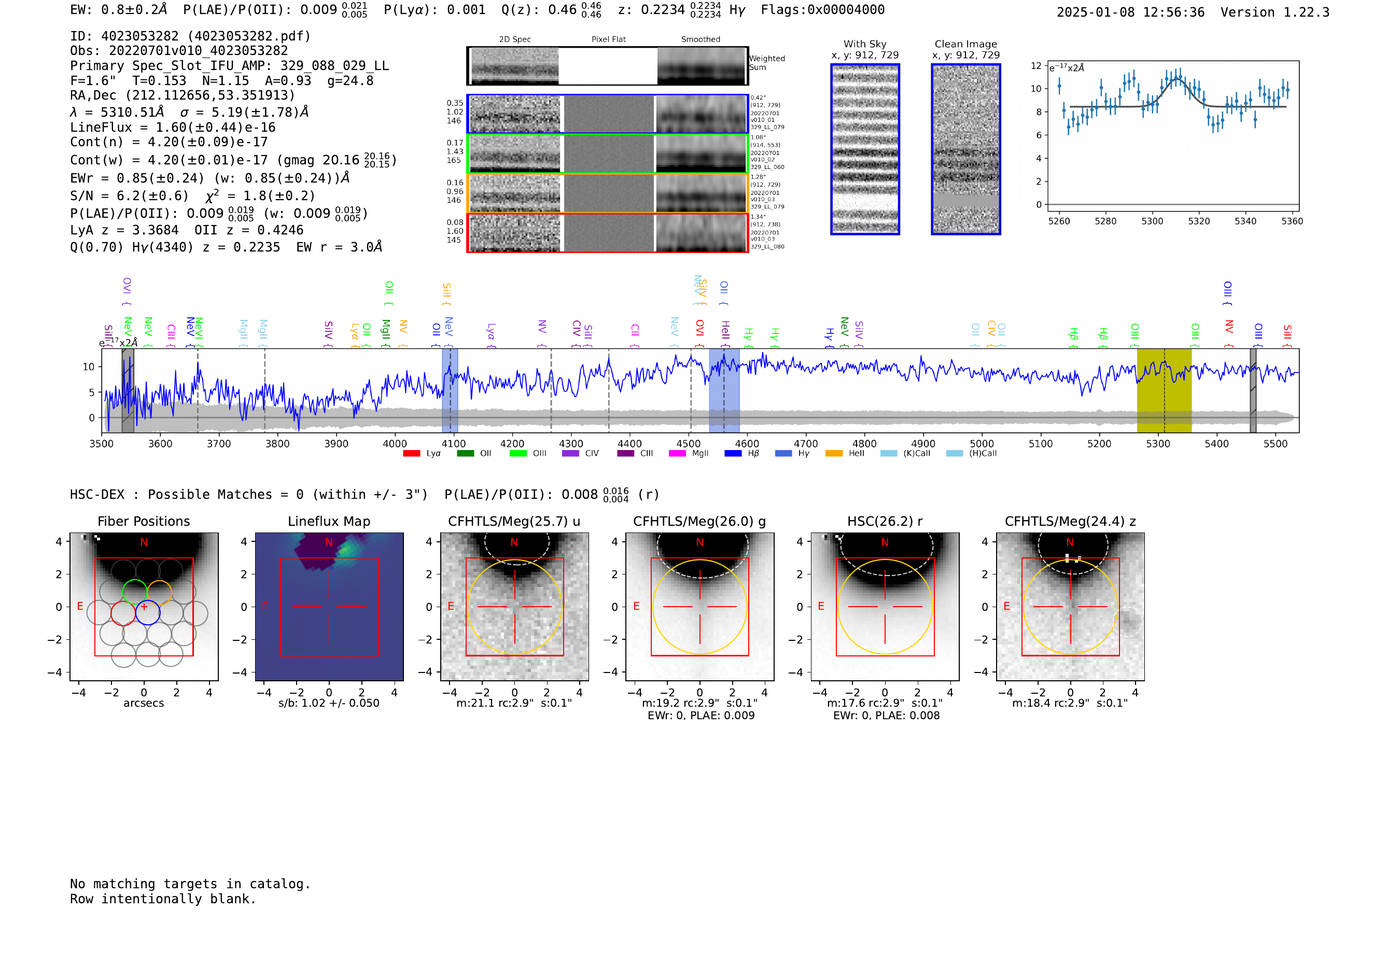Click the red Lyα legend swatch
Image resolution: width=1400 pixels, height=953 pixels.
411,454
